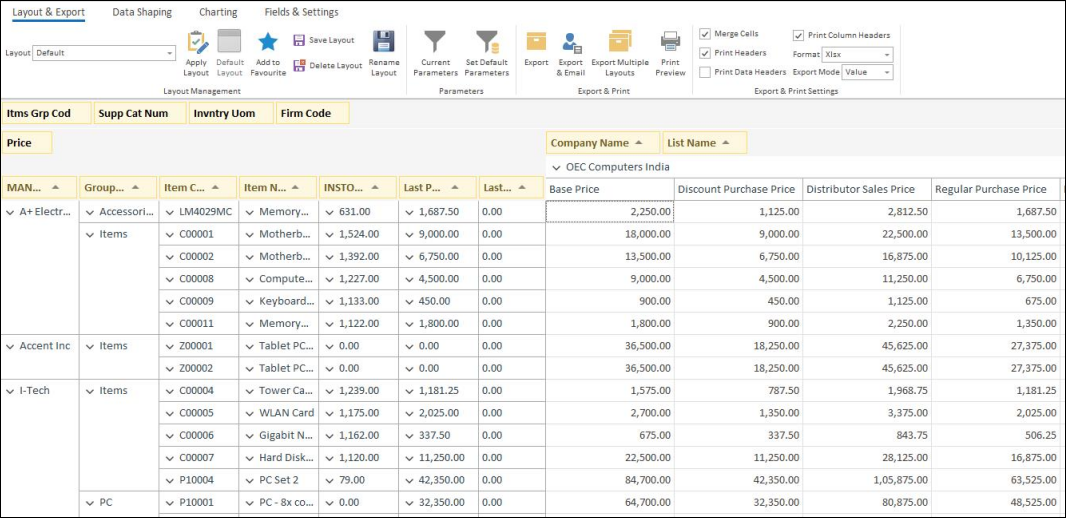Screen dimensions: 1066x518
Task: Click the Add to Favourite star icon
Action: tap(268, 42)
